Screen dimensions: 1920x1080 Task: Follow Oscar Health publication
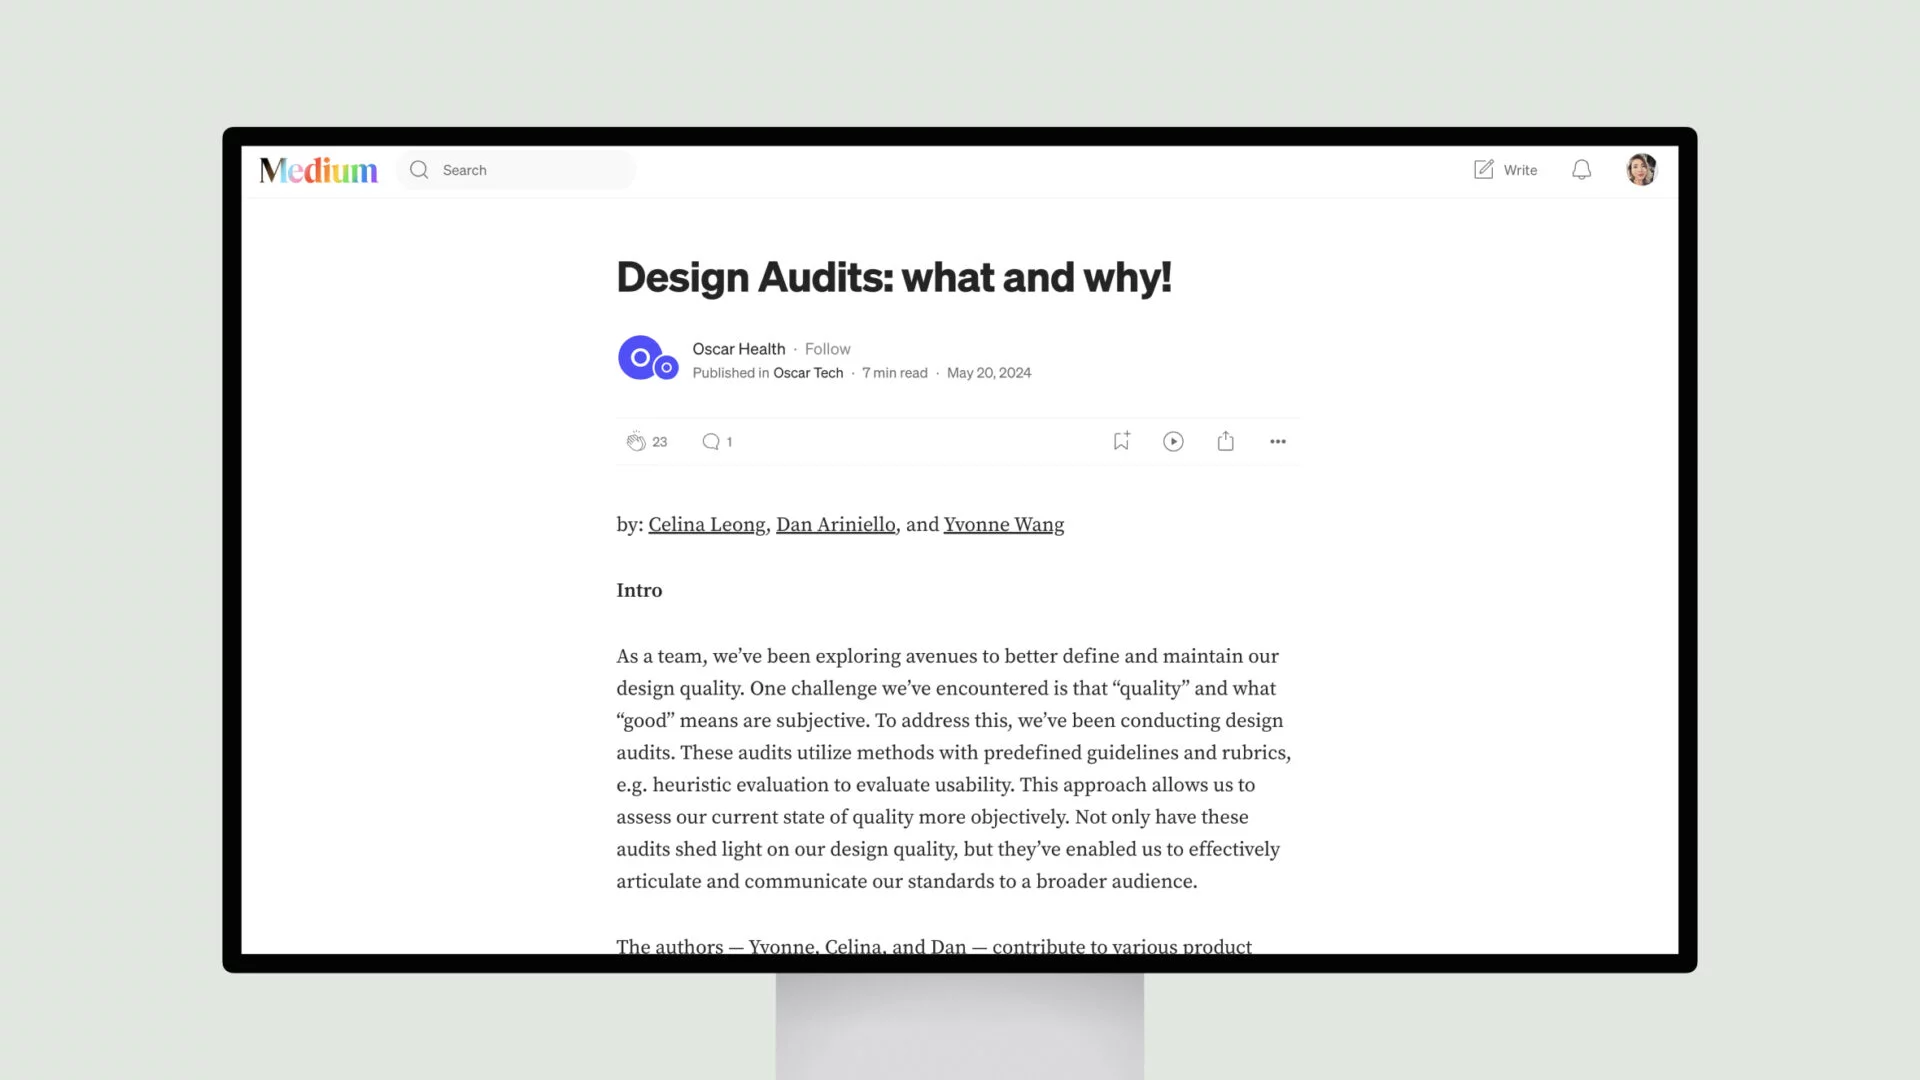pyautogui.click(x=827, y=348)
